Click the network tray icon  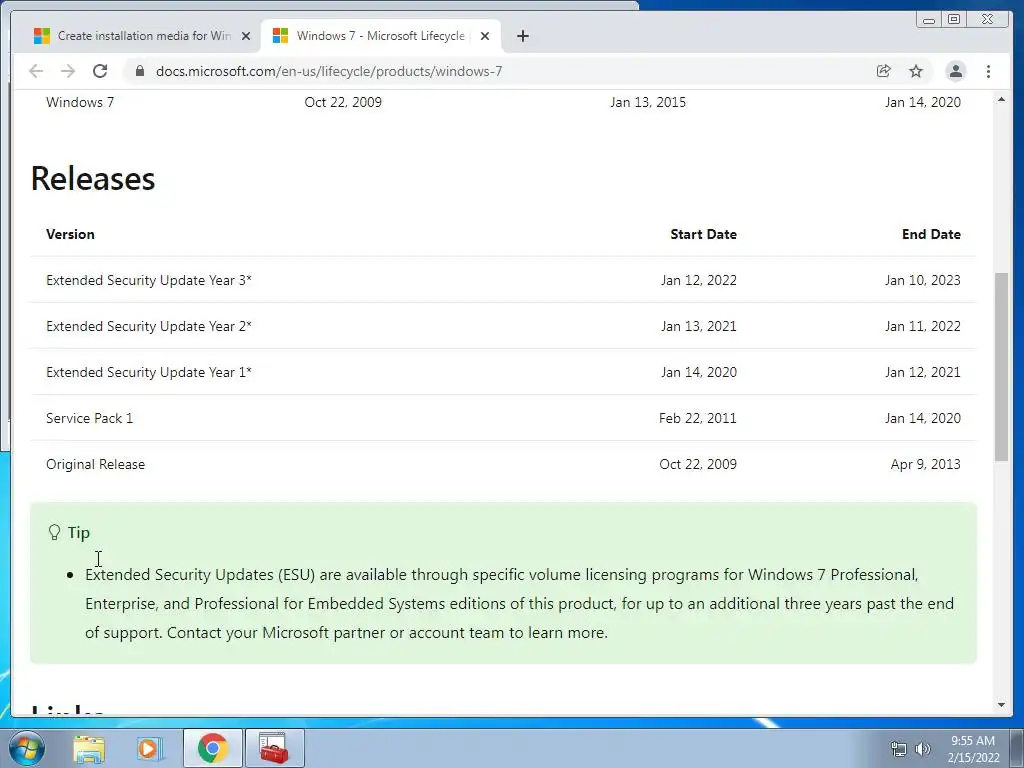point(899,749)
